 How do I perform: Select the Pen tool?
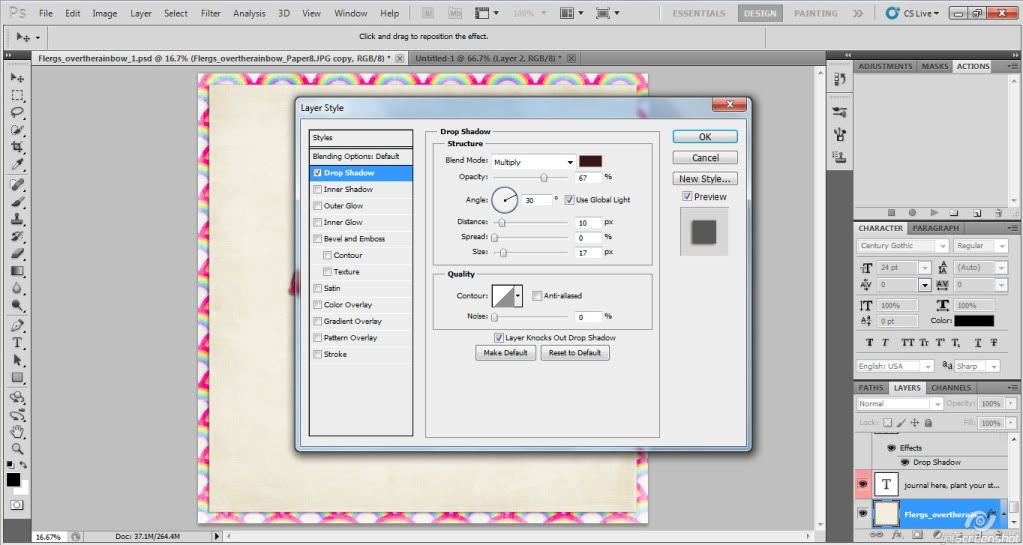17,325
